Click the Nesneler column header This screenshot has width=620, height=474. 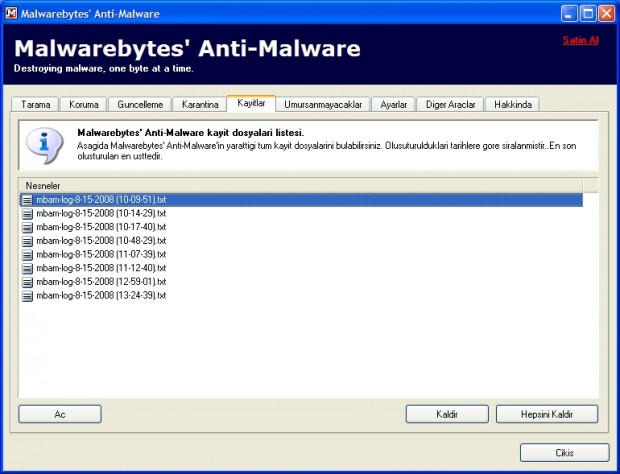[x=301, y=185]
